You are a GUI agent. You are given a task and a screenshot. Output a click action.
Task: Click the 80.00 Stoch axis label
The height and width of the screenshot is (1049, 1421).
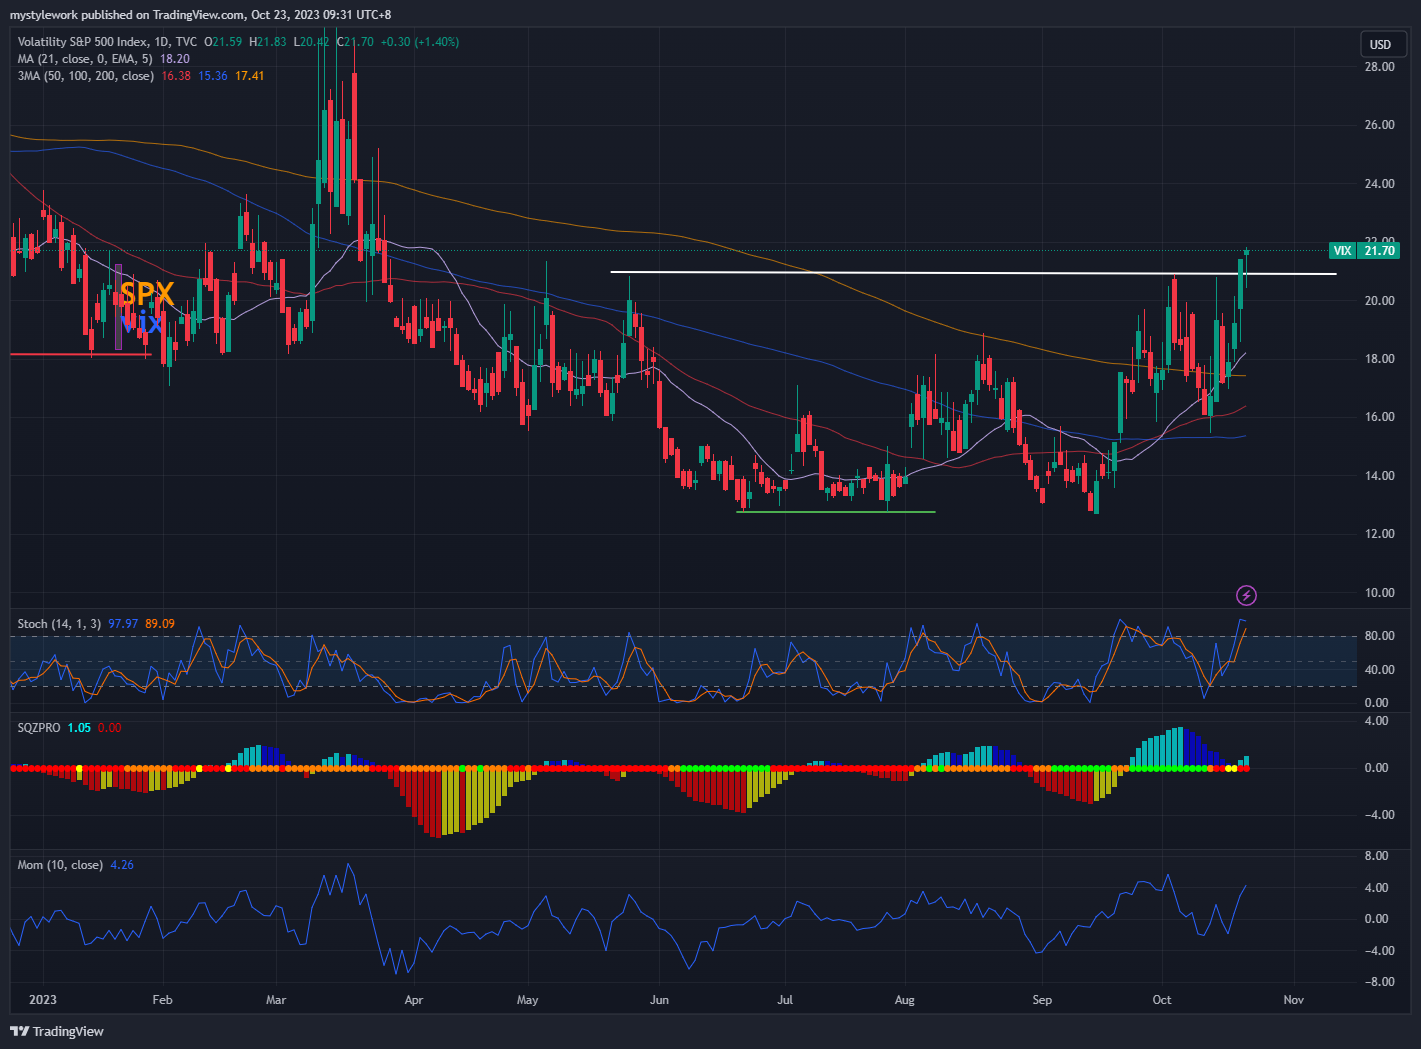[1379, 636]
